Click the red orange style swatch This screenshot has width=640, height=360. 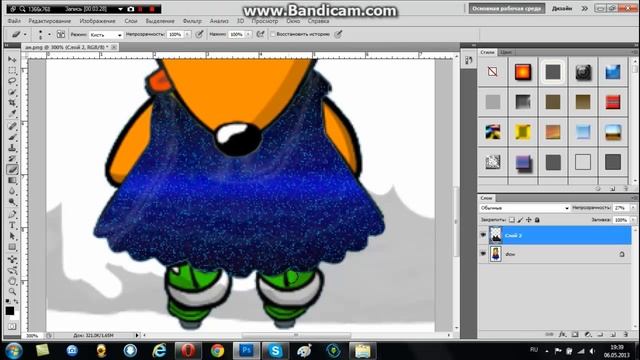(x=523, y=72)
